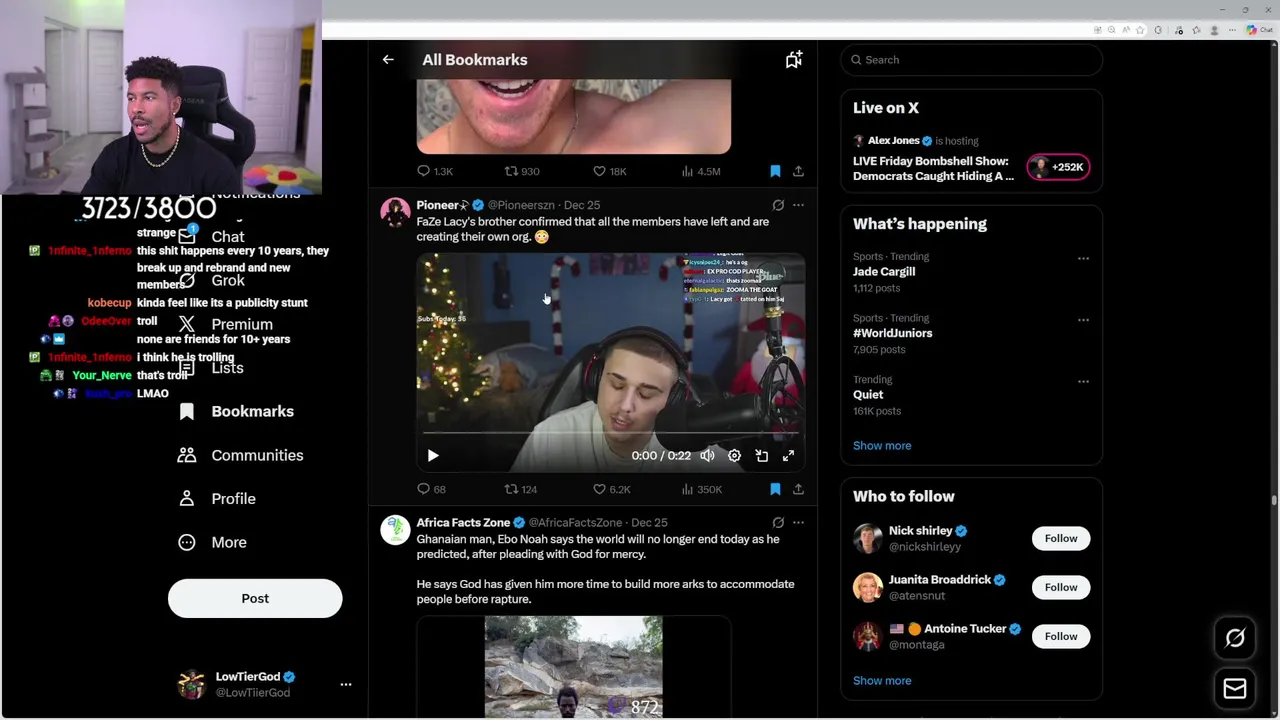Open Profile in sidebar
This screenshot has width=1280, height=720.
(x=217, y=498)
